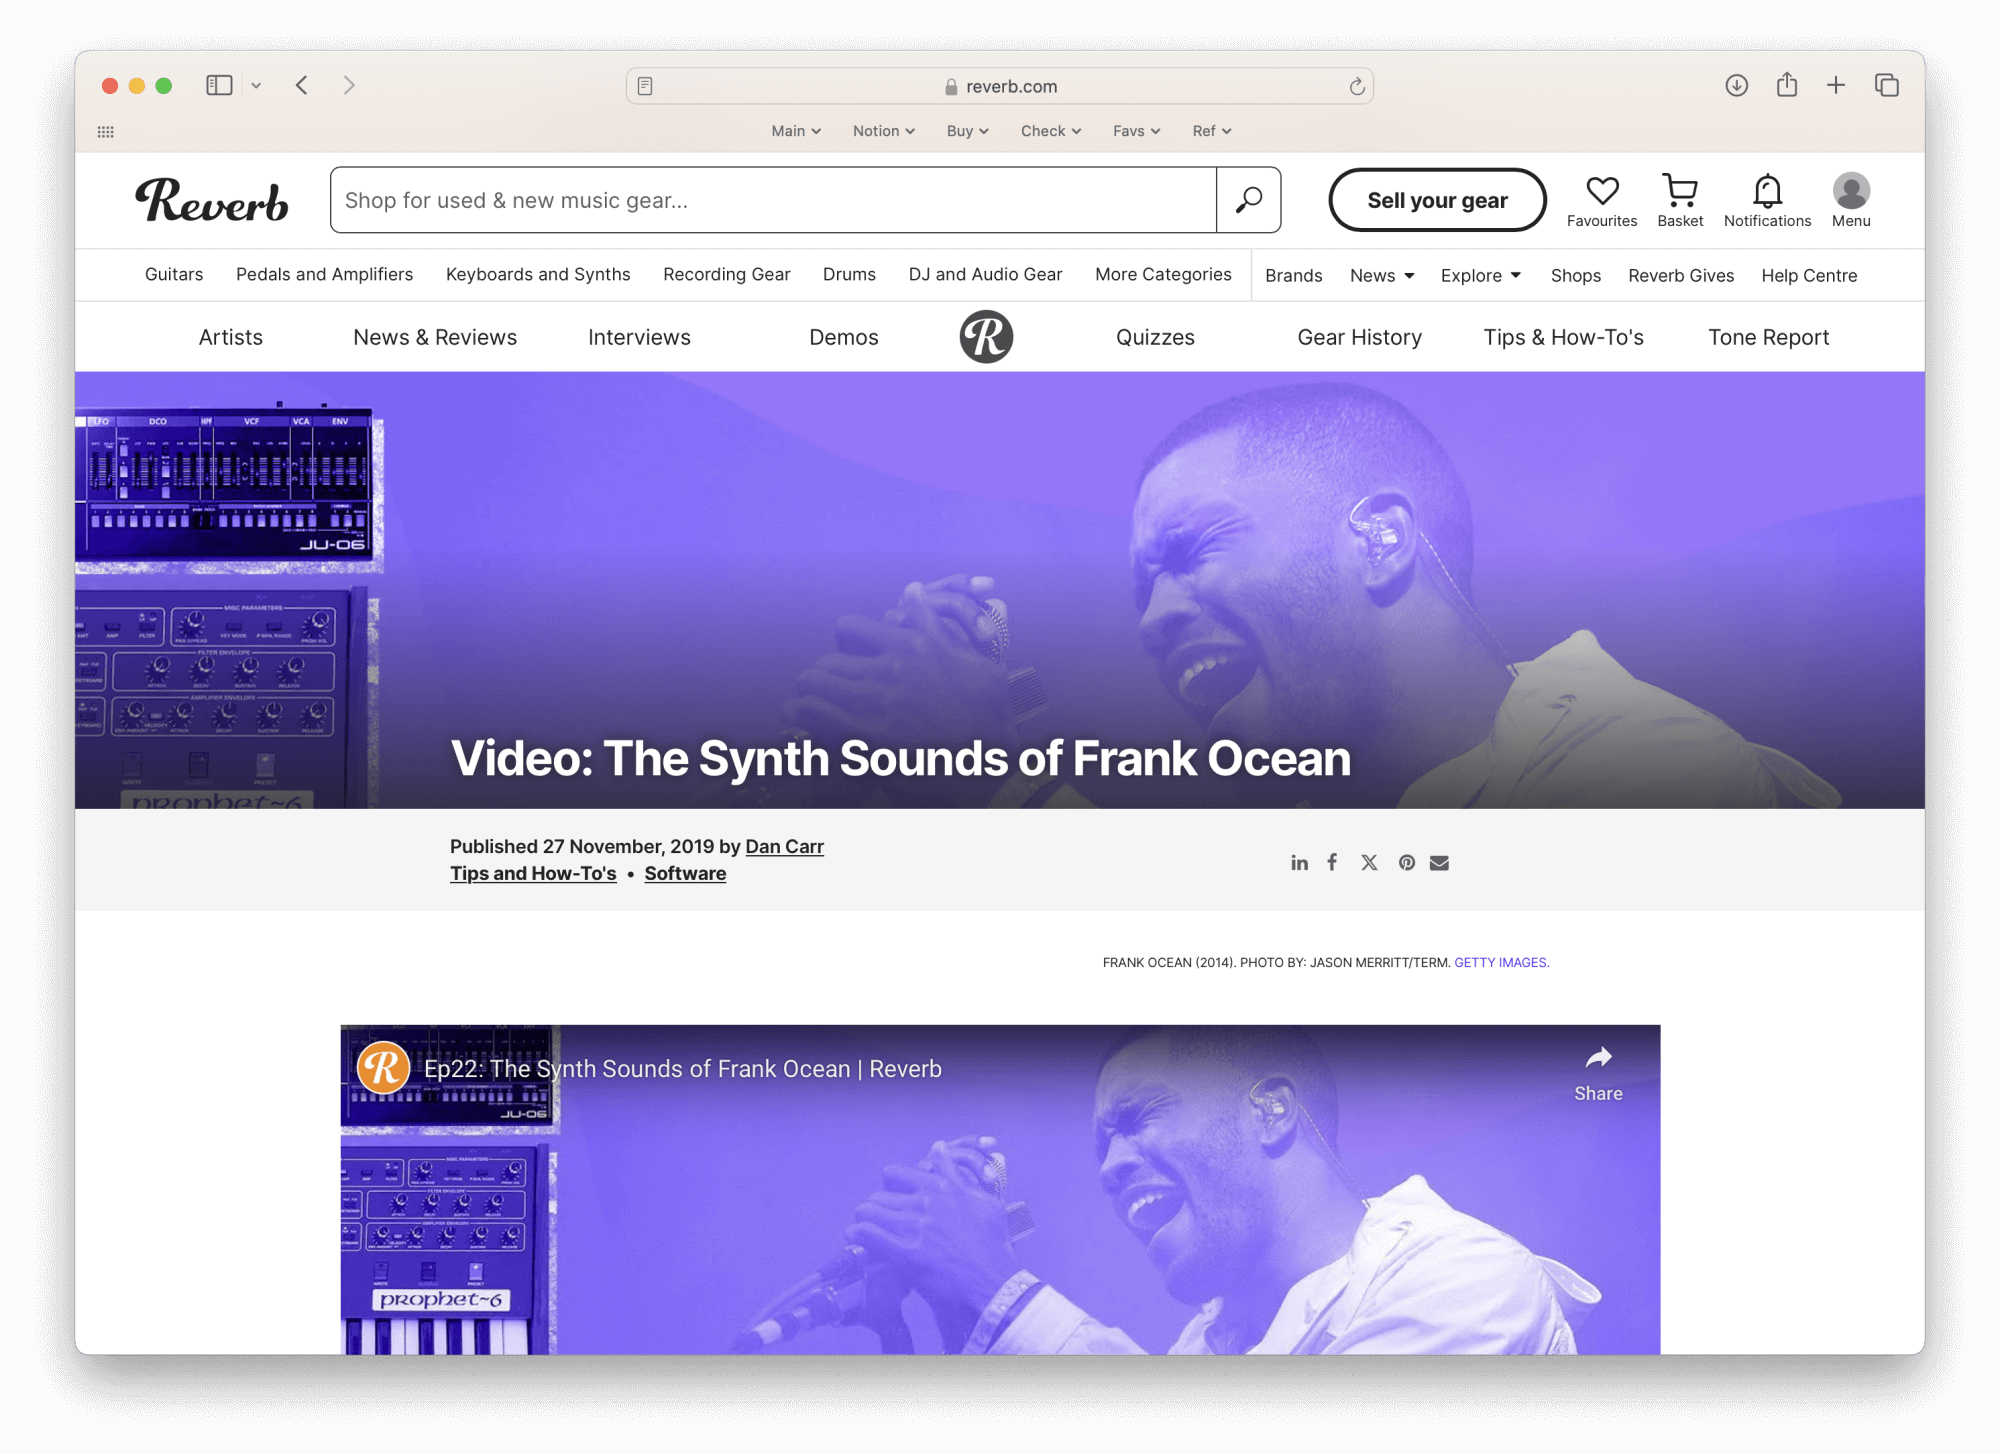2000x1454 pixels.
Task: Share article on X
Action: (x=1369, y=862)
